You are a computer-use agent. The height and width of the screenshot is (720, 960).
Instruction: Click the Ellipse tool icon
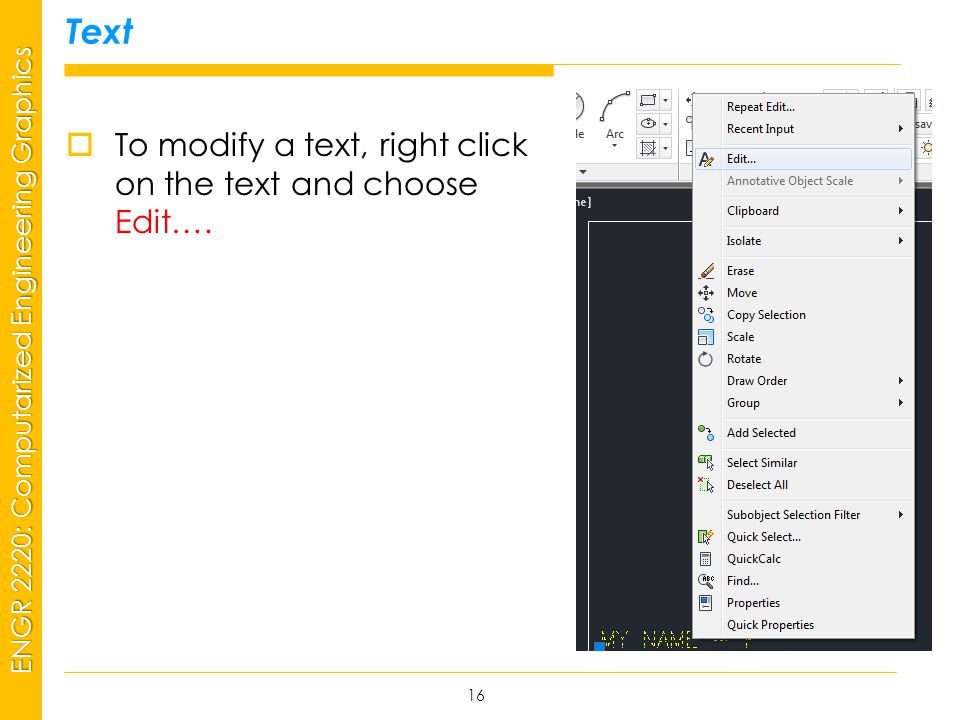(x=648, y=124)
